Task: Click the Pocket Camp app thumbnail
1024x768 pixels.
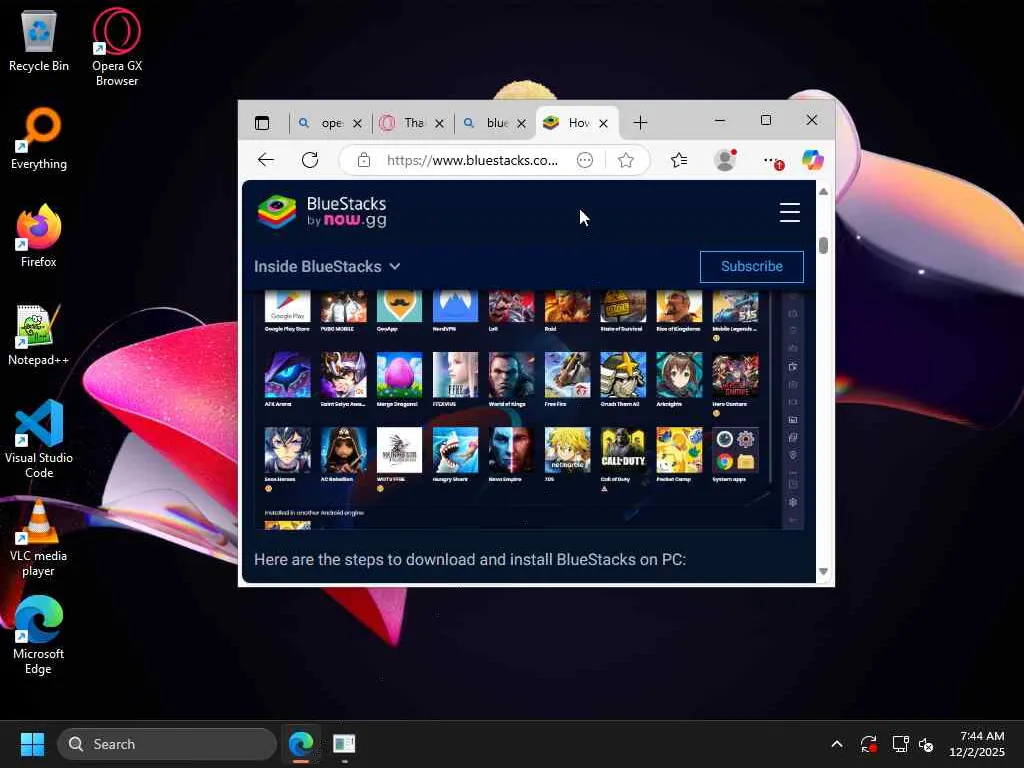Action: 679,450
